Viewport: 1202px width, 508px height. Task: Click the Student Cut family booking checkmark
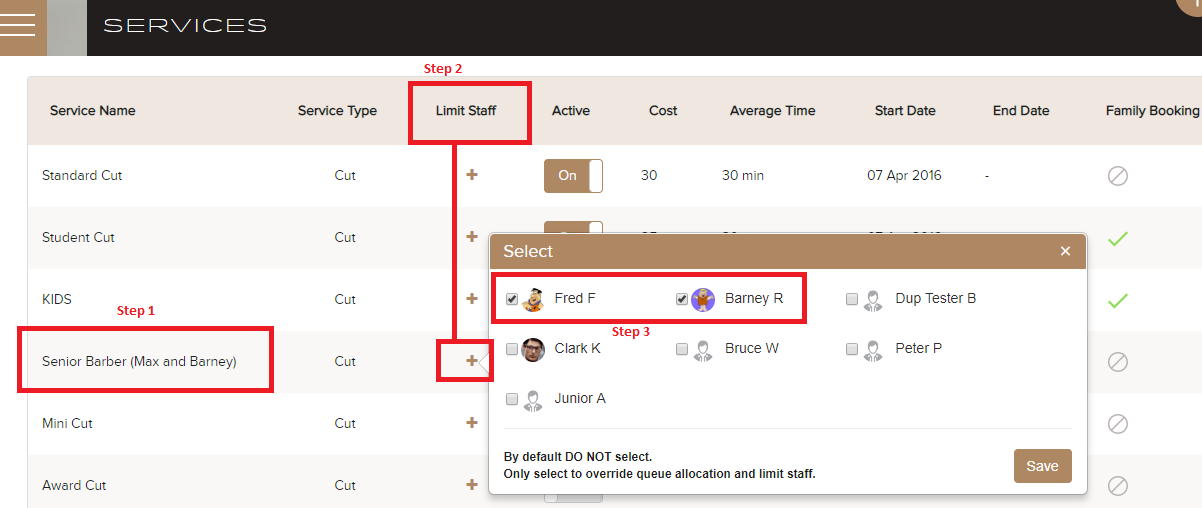(1117, 239)
